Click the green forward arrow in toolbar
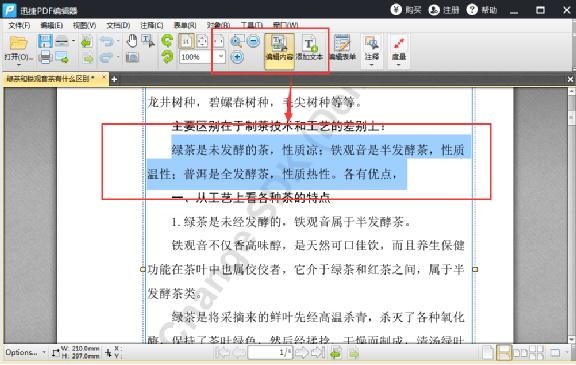 click(x=88, y=58)
